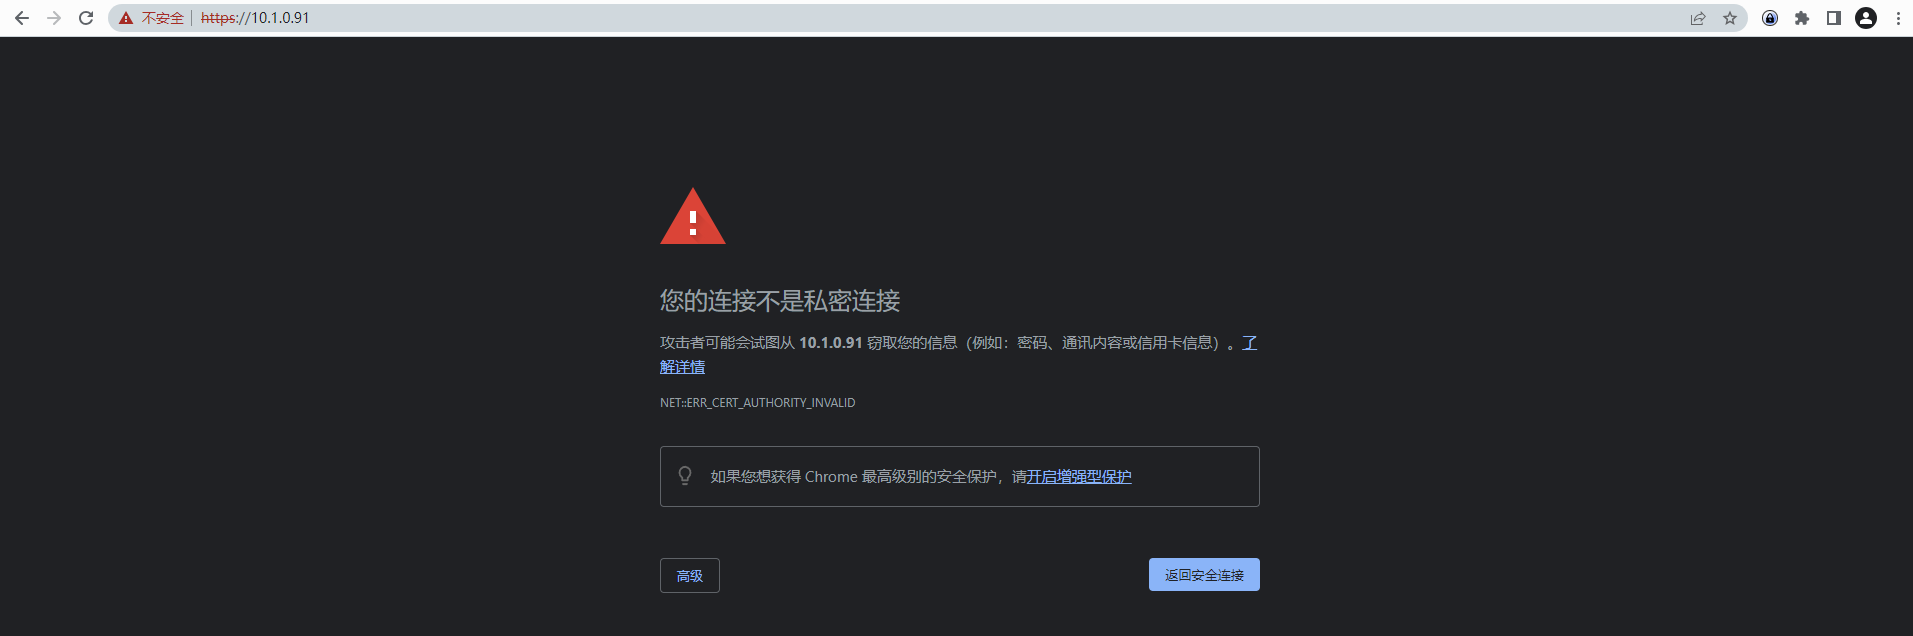Viewport: 1913px width, 636px height.
Task: Open the 了解详情 link
Action: [682, 367]
